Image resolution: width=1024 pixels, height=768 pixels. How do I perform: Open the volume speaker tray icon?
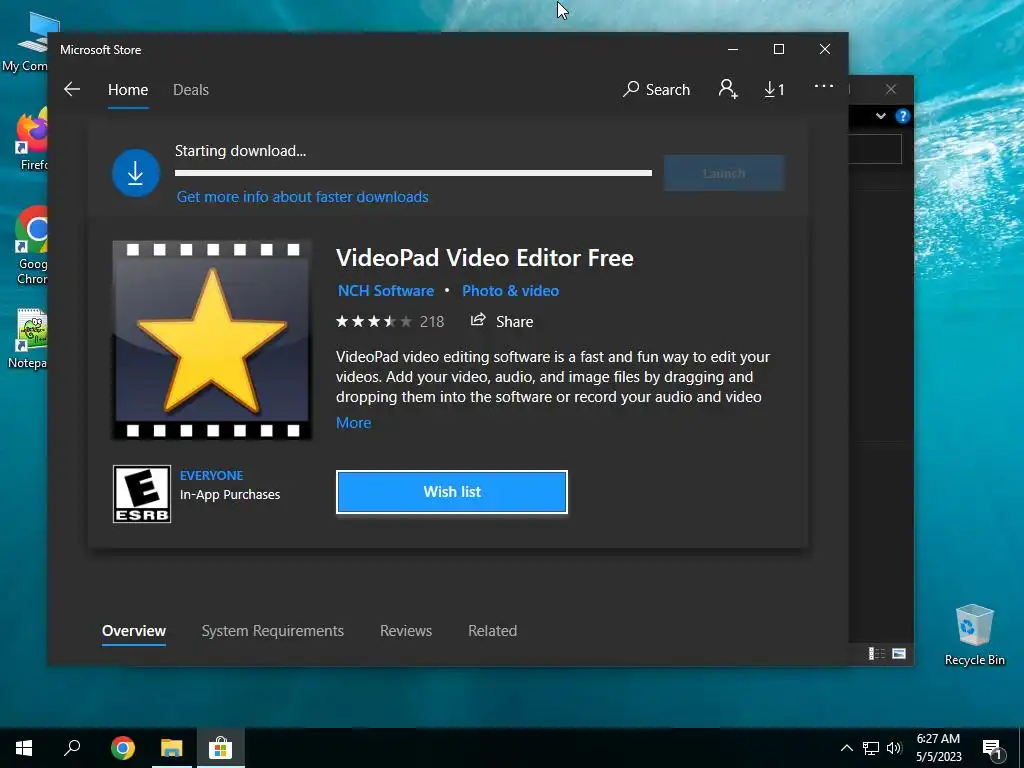894,748
